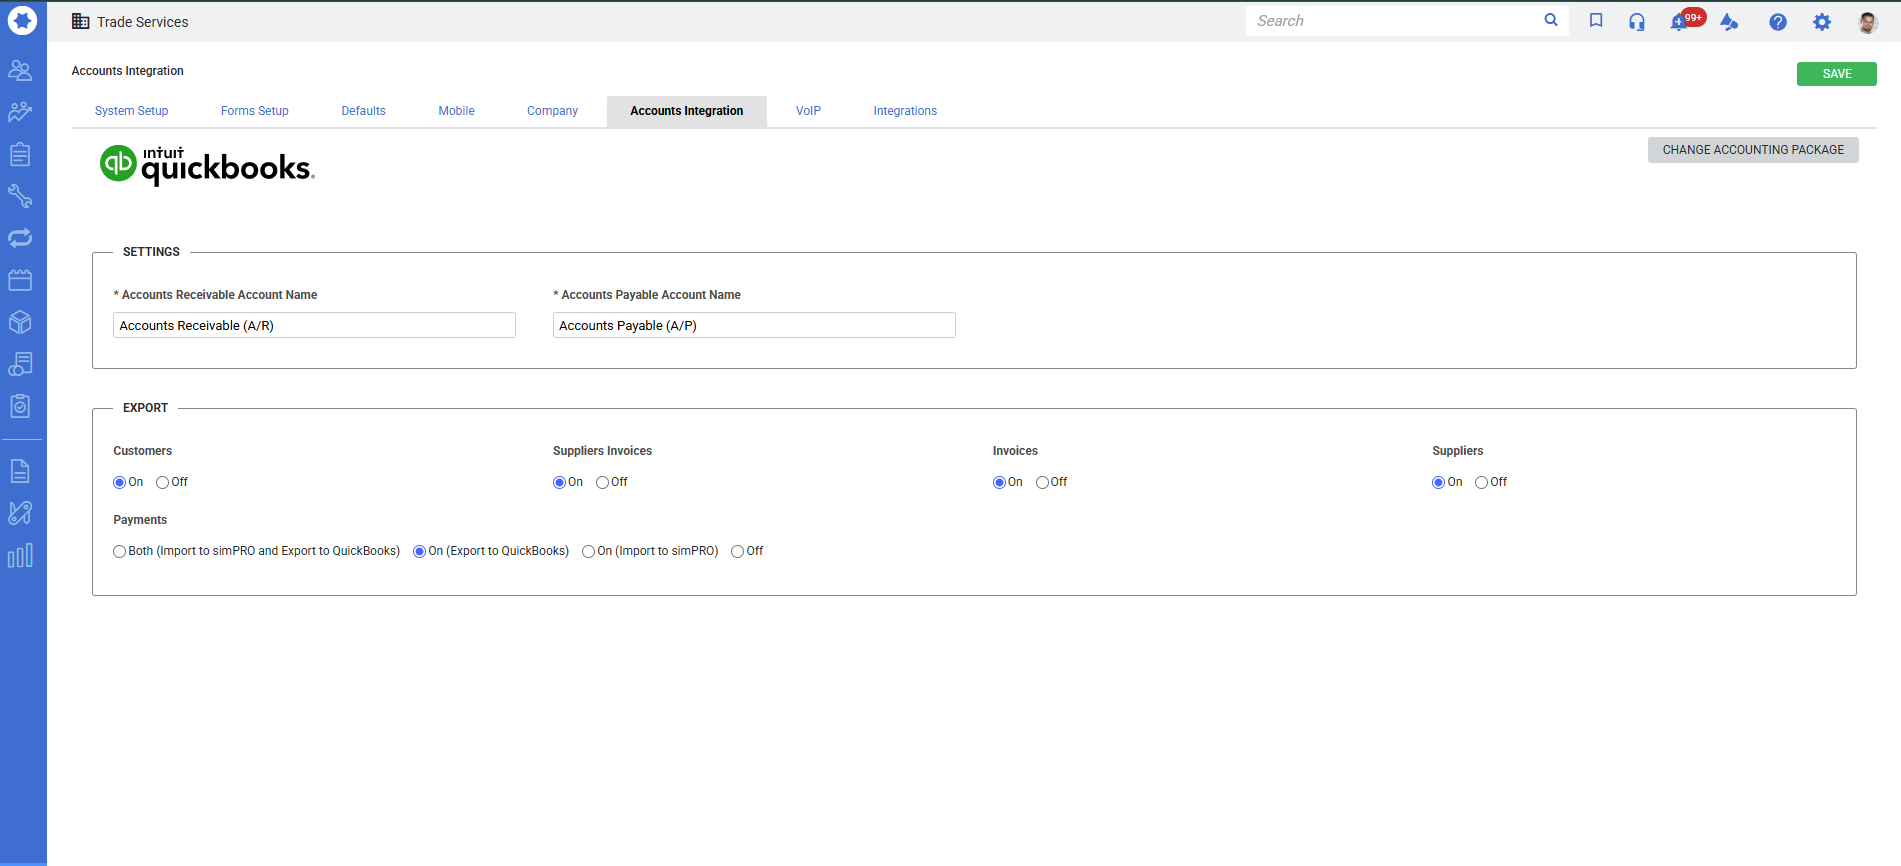Click the recurring arrows icon in sidebar

[x=20, y=238]
